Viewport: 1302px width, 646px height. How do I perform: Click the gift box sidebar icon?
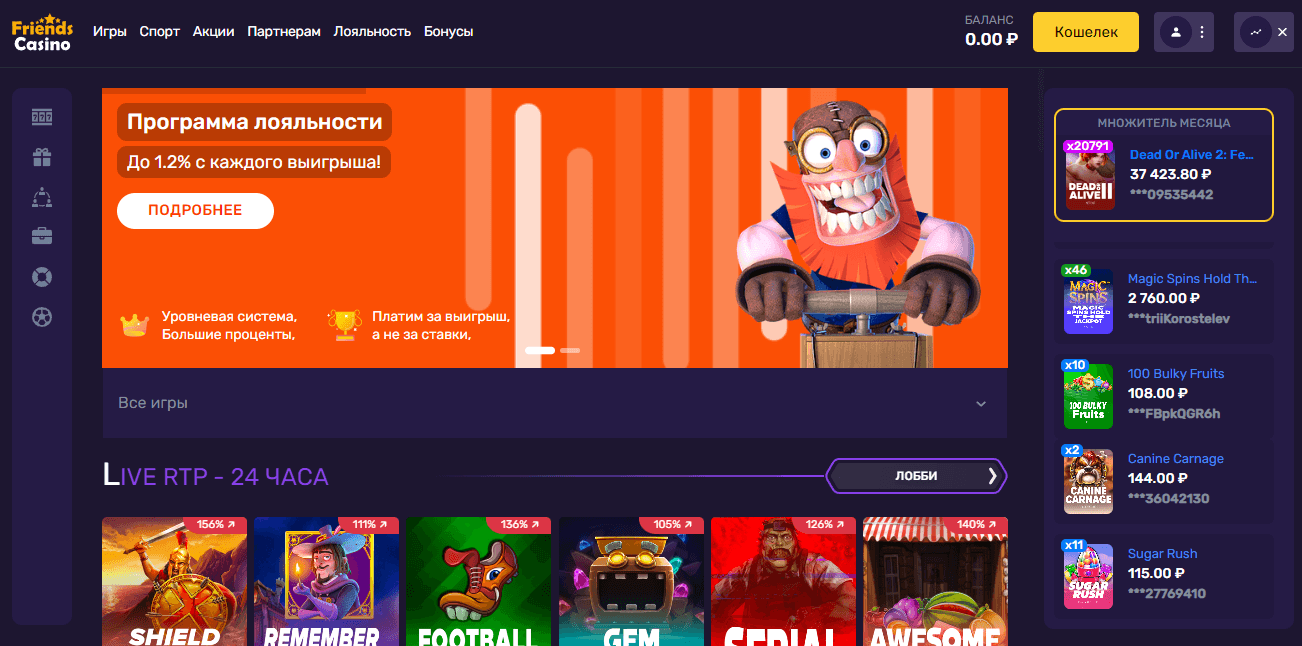coord(42,157)
